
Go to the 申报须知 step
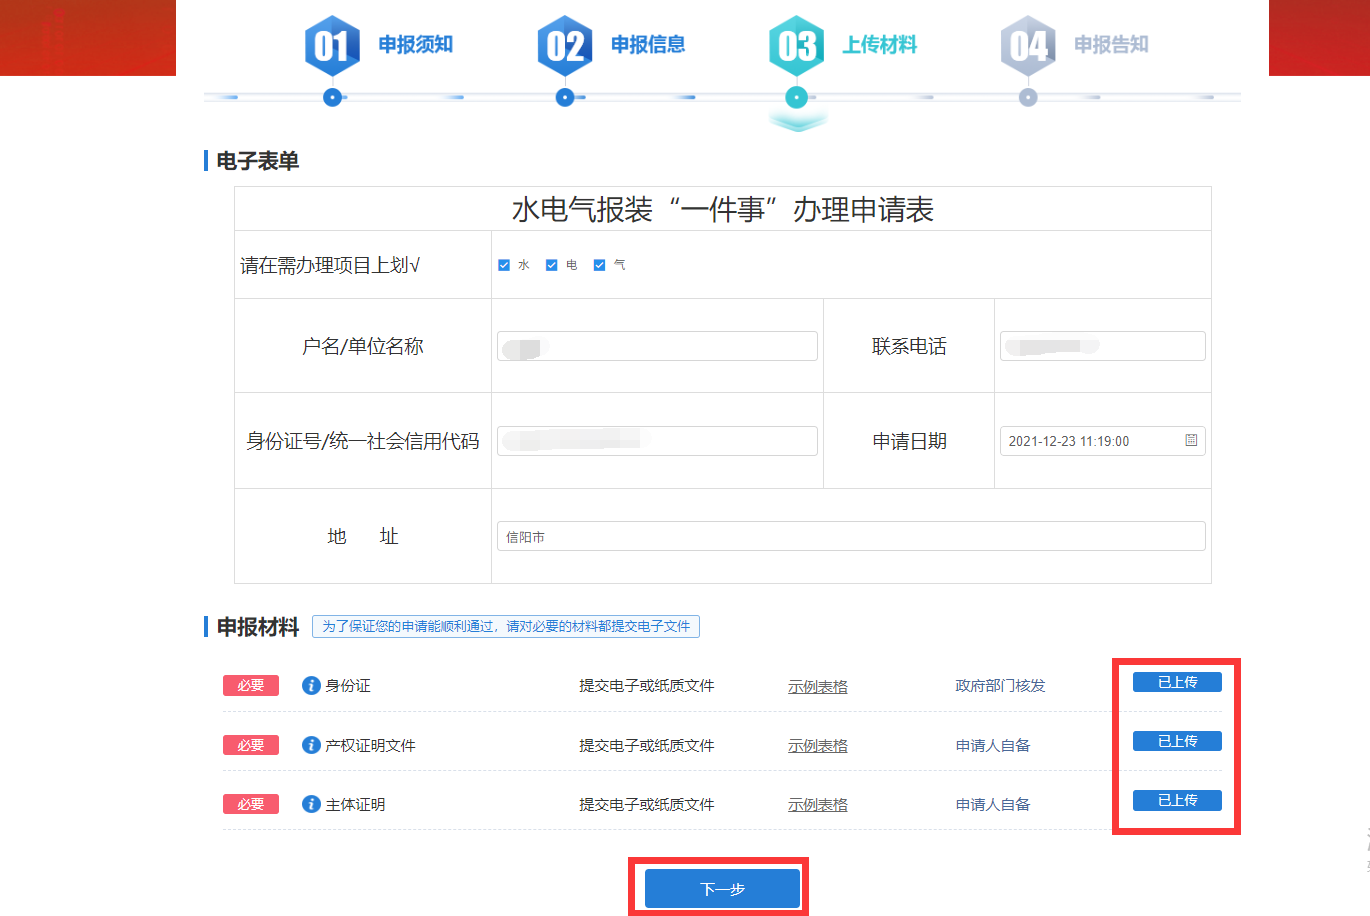(415, 45)
